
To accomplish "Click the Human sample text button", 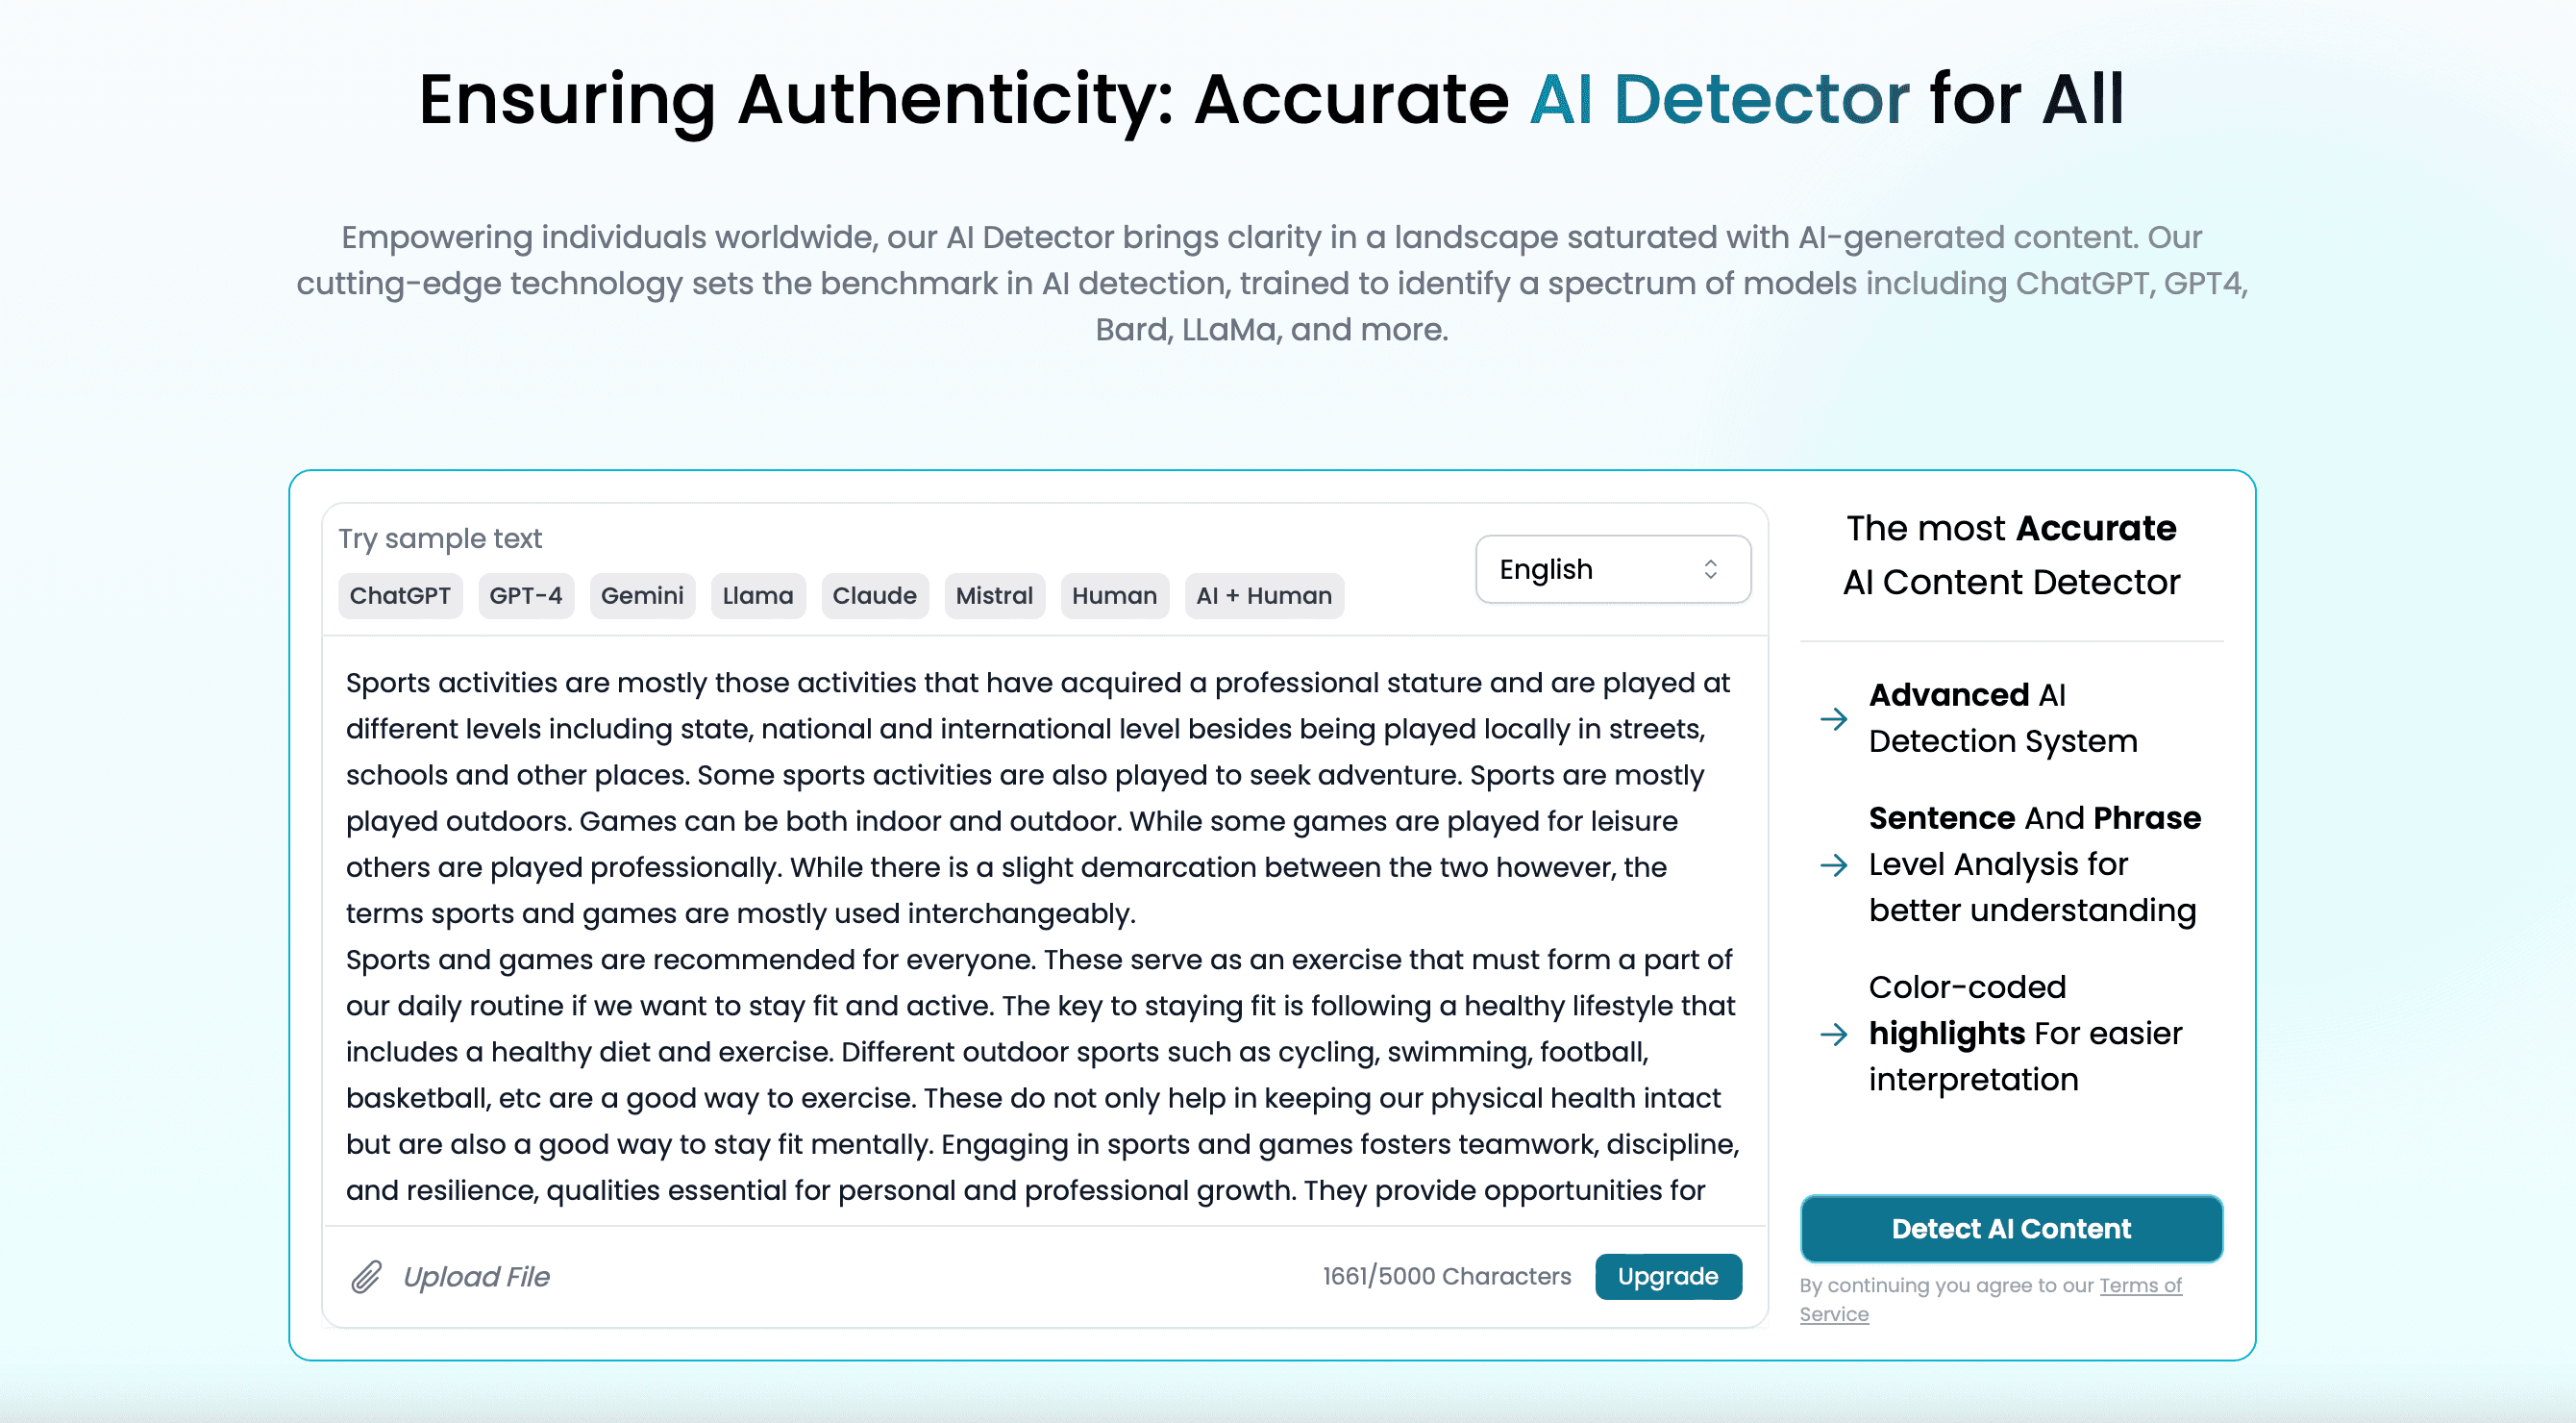I will tap(1116, 596).
